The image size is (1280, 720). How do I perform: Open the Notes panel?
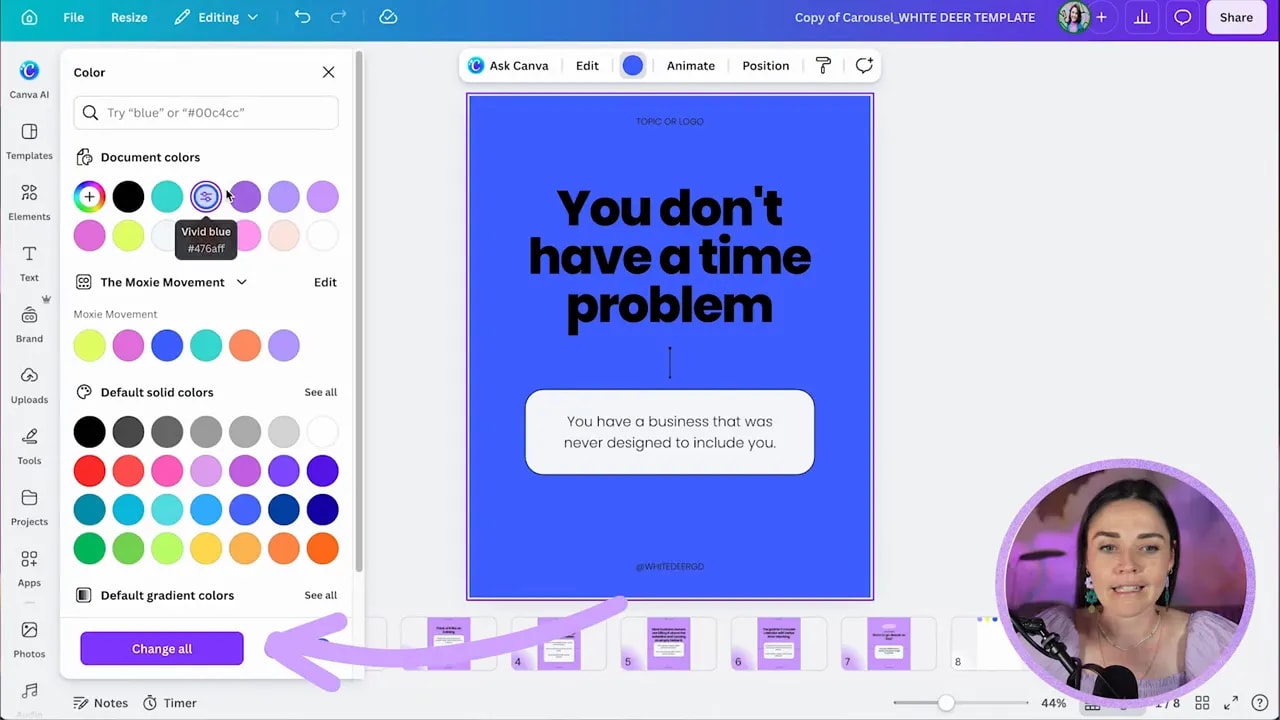pos(101,703)
